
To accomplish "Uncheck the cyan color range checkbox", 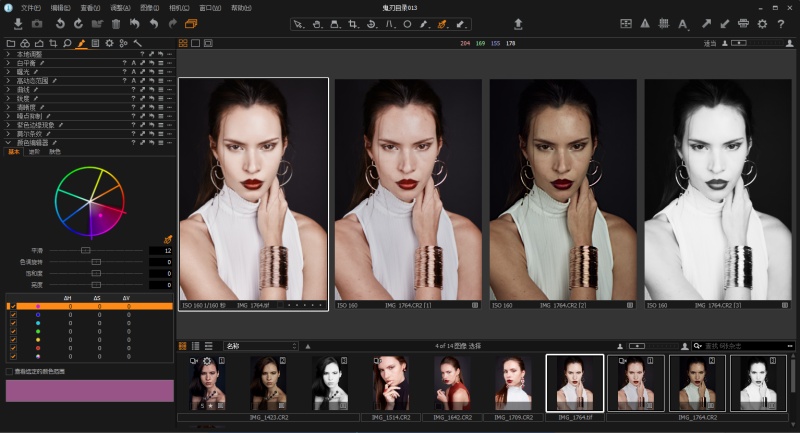I will [x=13, y=323].
